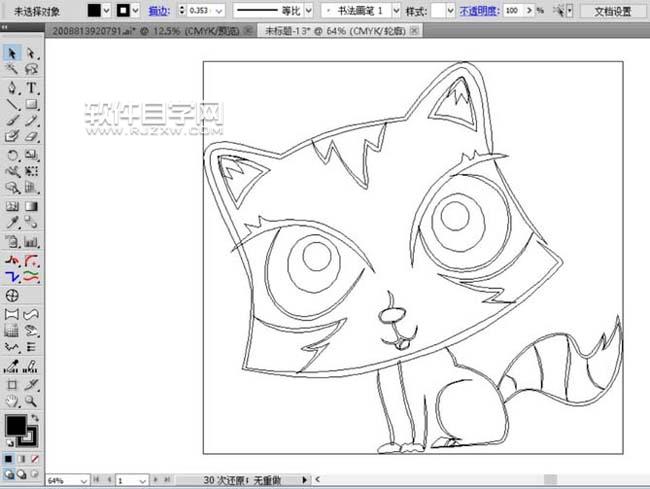Select the Scale tool
Image resolution: width=650 pixels, height=489 pixels.
coord(31,155)
